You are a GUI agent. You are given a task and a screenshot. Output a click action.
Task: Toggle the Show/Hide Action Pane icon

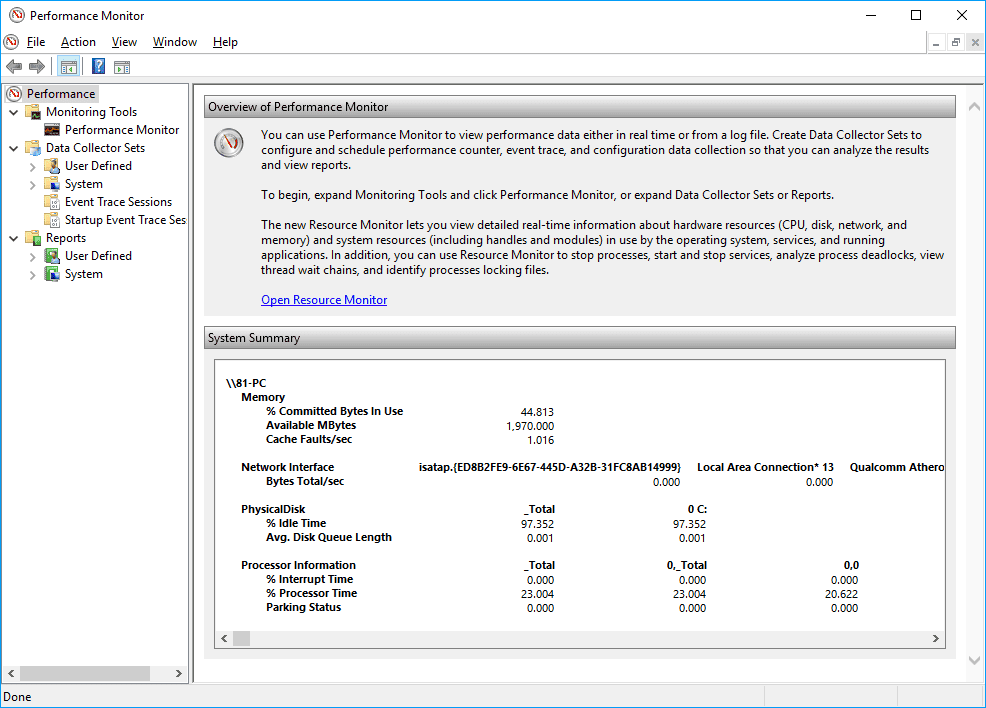pyautogui.click(x=122, y=67)
